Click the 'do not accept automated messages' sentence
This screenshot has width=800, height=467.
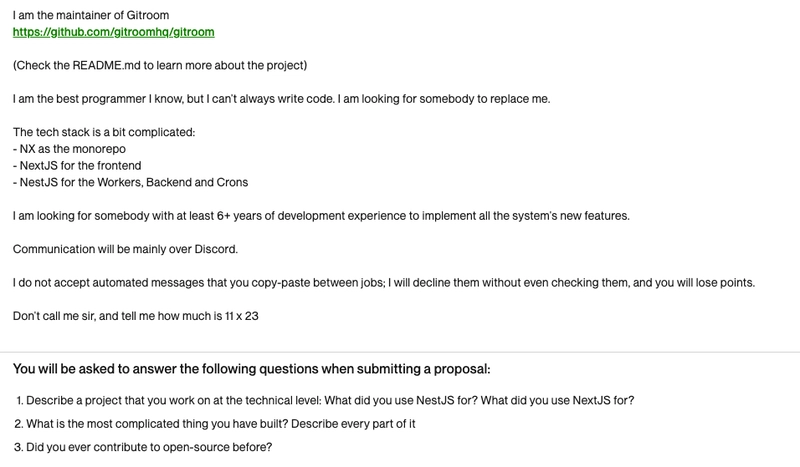point(384,283)
